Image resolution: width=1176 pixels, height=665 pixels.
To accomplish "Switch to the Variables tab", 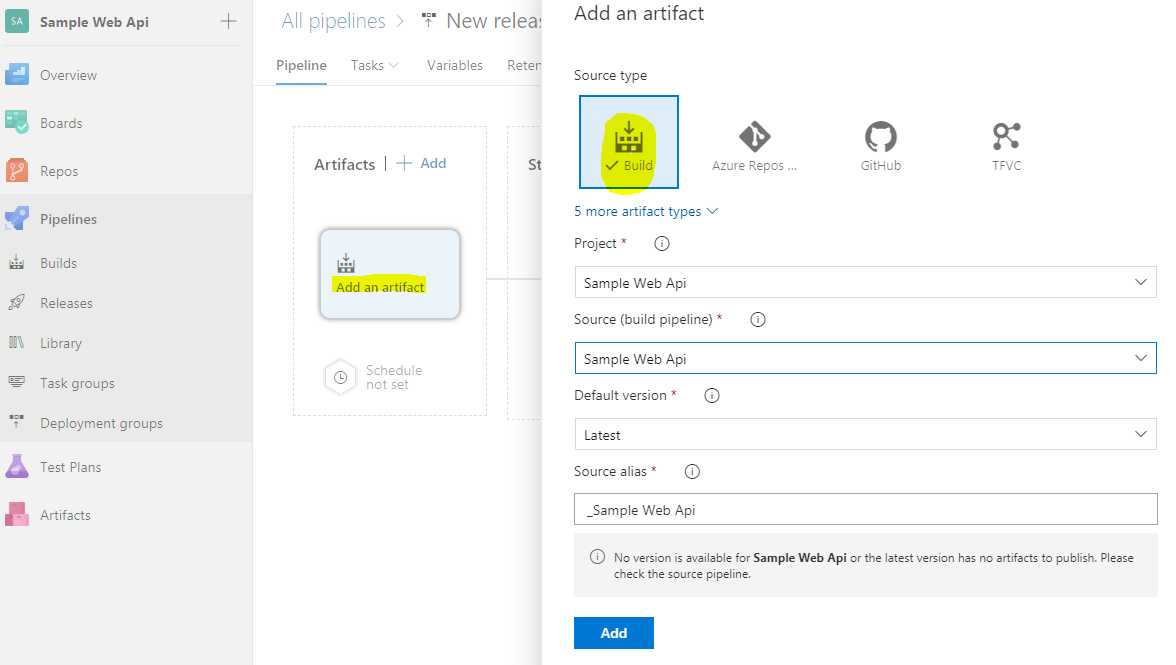I will [454, 65].
